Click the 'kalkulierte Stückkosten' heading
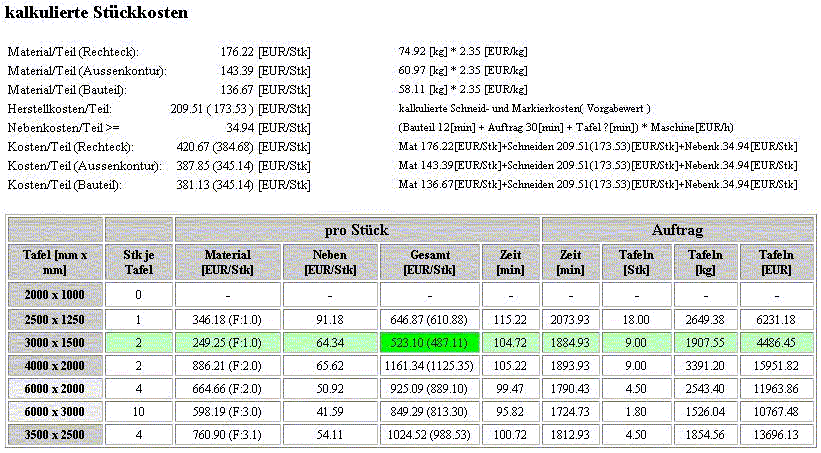The height and width of the screenshot is (453, 821). pyautogui.click(x=96, y=14)
